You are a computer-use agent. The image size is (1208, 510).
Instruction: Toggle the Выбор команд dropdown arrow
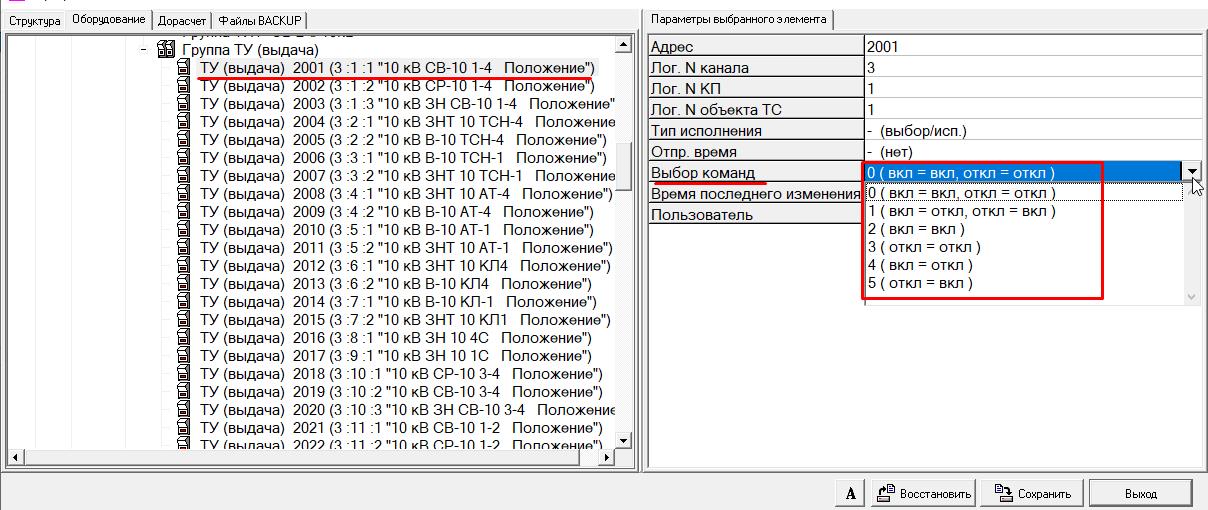click(x=1192, y=173)
